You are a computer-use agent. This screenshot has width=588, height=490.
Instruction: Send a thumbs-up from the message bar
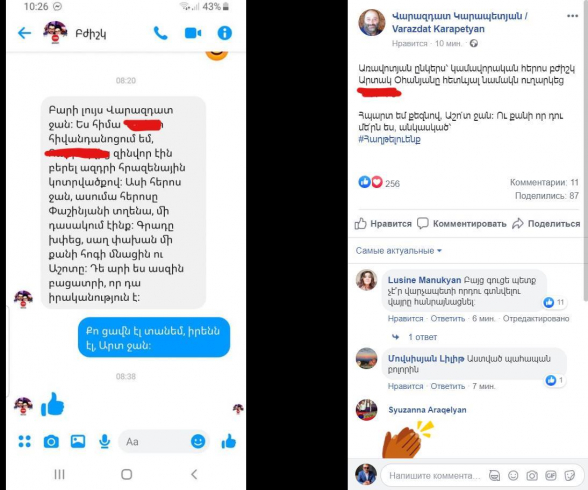click(x=229, y=441)
